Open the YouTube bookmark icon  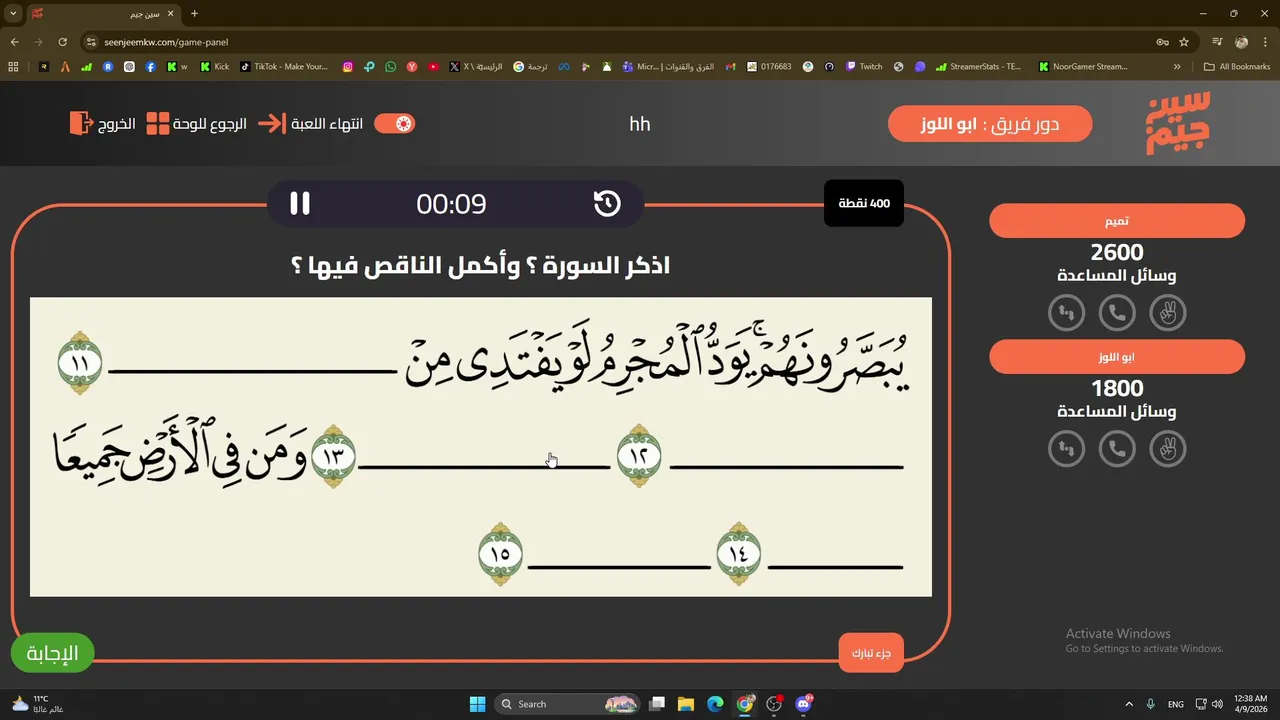pyautogui.click(x=433, y=67)
